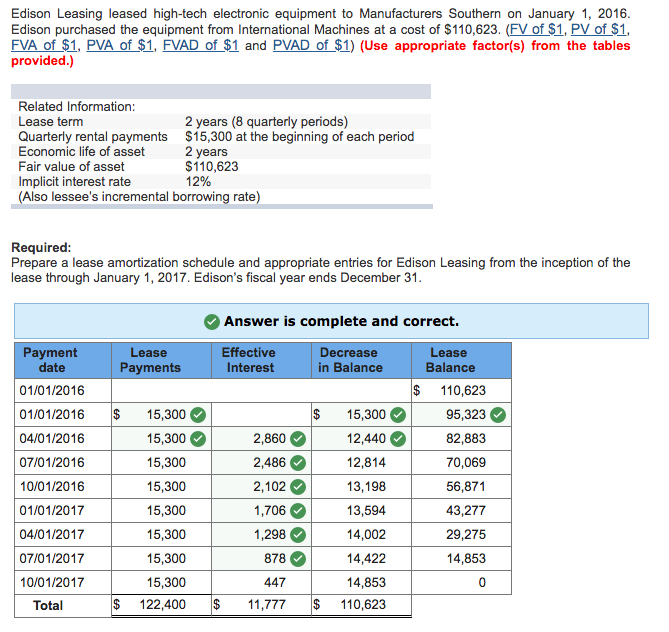Click the 70,069 lease balance cell
This screenshot has width=669, height=632.
462,463
